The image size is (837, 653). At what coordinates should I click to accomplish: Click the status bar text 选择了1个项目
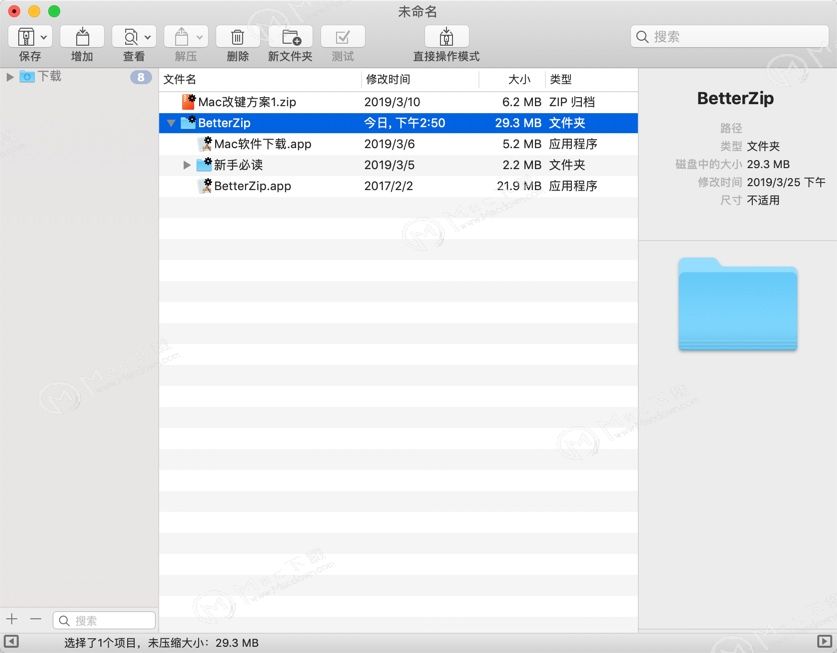pyautogui.click(x=100, y=643)
